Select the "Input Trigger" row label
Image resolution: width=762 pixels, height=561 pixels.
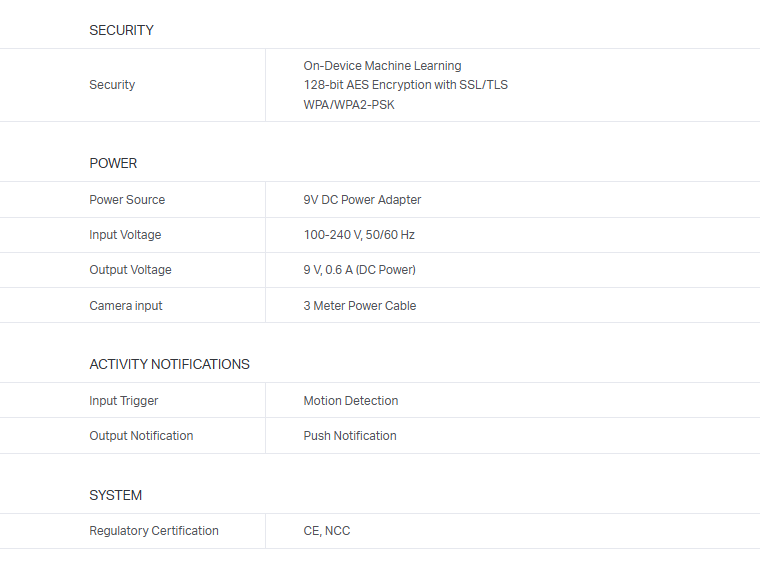[x=124, y=401]
